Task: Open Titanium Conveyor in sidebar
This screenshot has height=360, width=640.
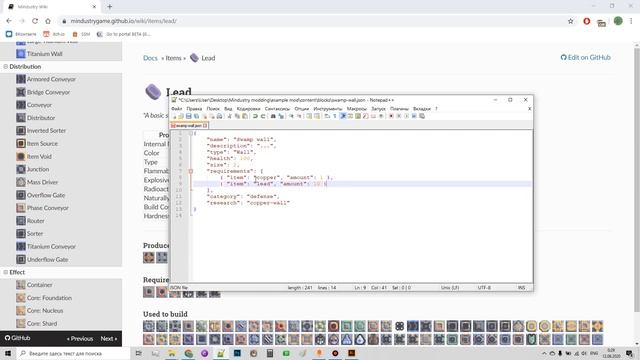Action: (51, 247)
